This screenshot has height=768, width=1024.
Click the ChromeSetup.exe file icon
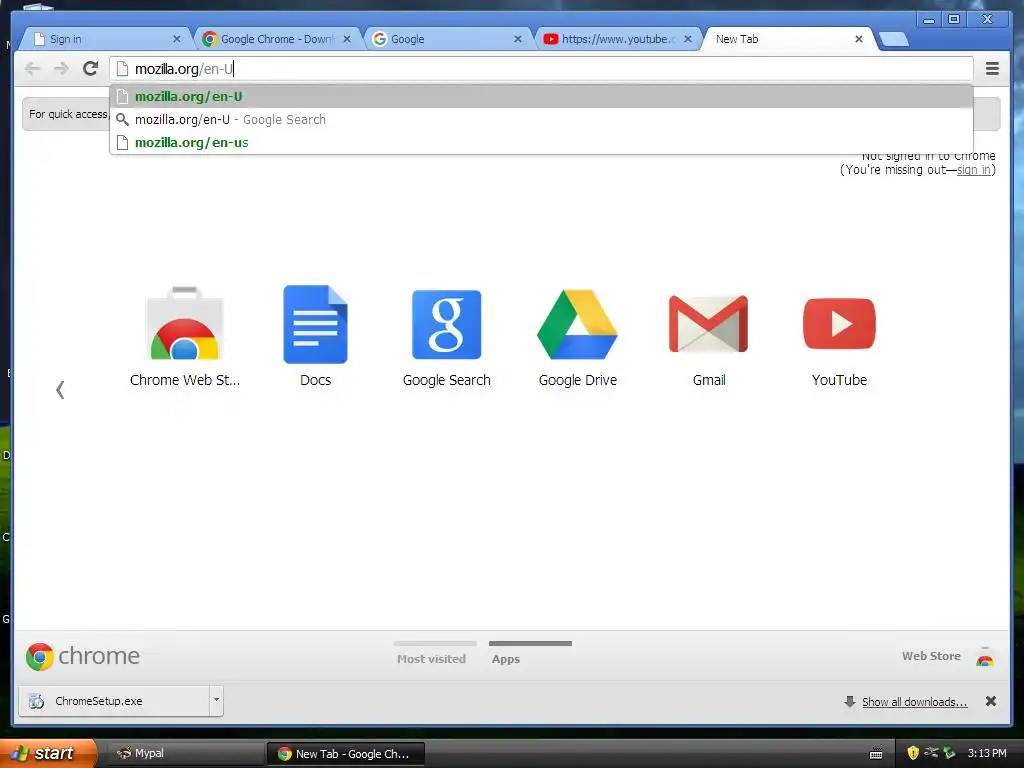click(37, 701)
